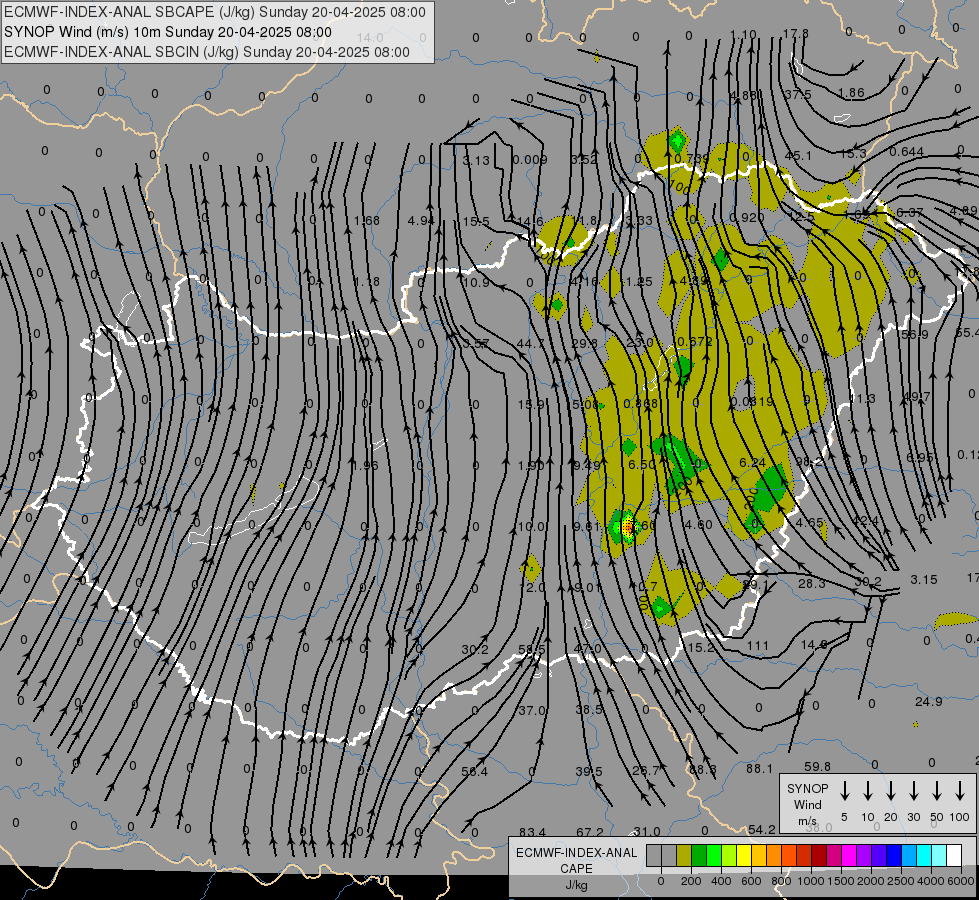Click the map value '83.4'

[x=532, y=831]
